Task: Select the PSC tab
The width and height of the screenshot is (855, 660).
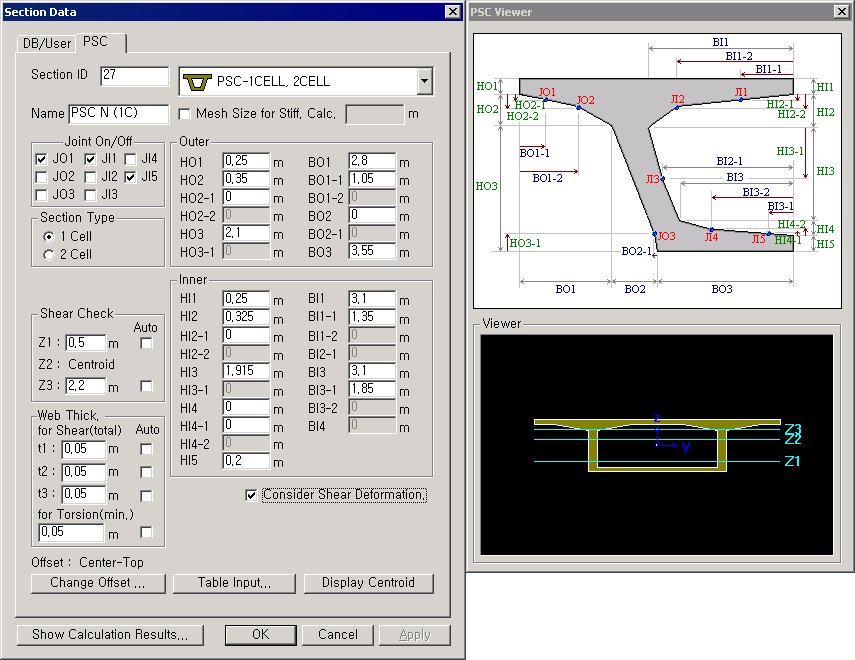Action: point(95,41)
